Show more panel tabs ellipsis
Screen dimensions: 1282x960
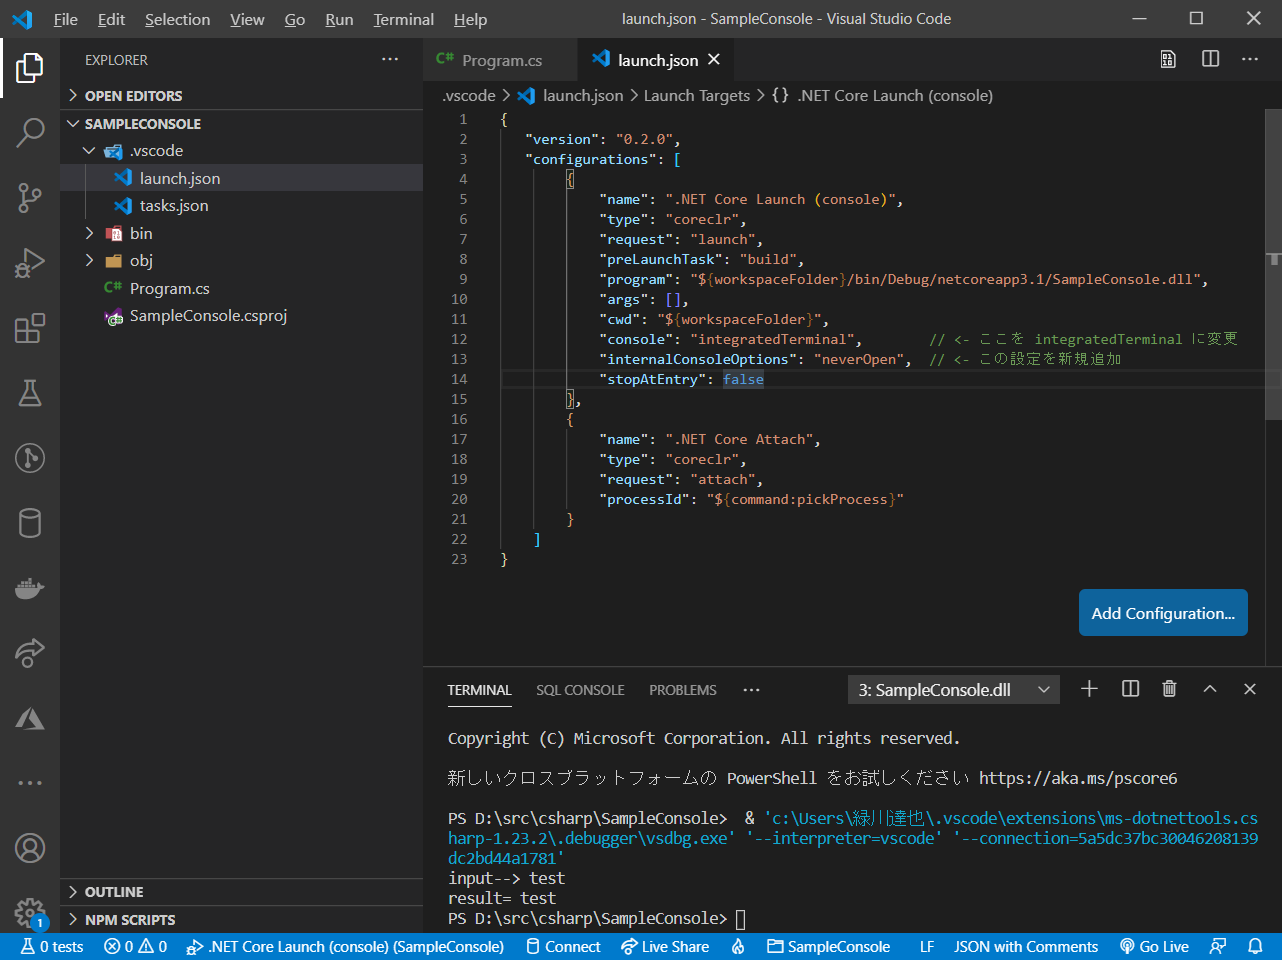pyautogui.click(x=751, y=690)
